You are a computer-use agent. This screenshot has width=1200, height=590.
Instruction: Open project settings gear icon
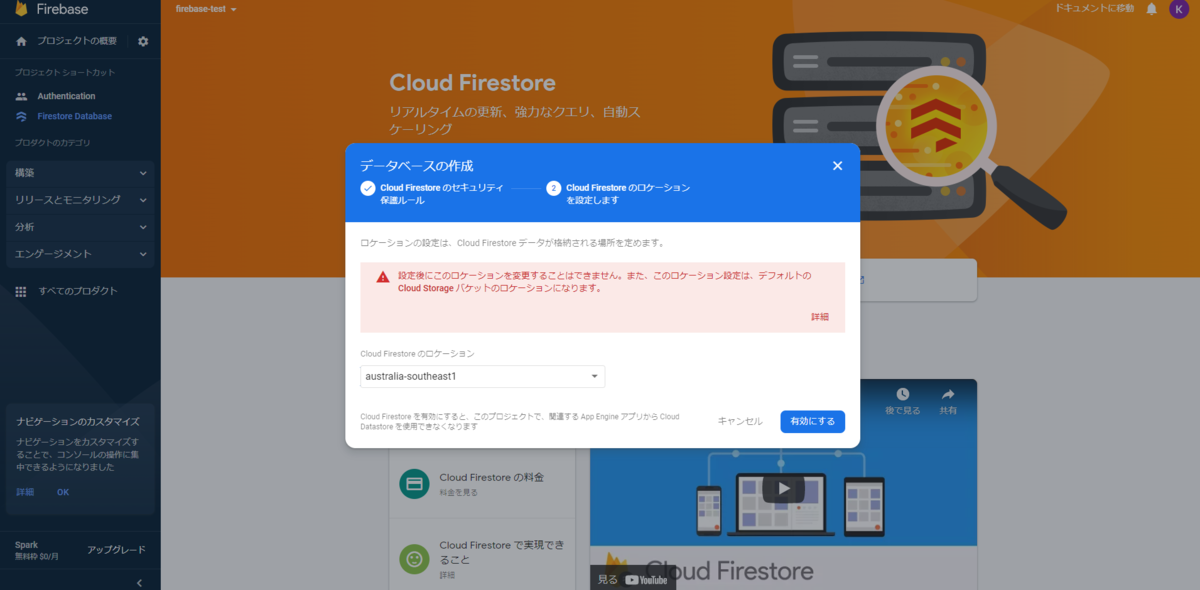tap(143, 41)
